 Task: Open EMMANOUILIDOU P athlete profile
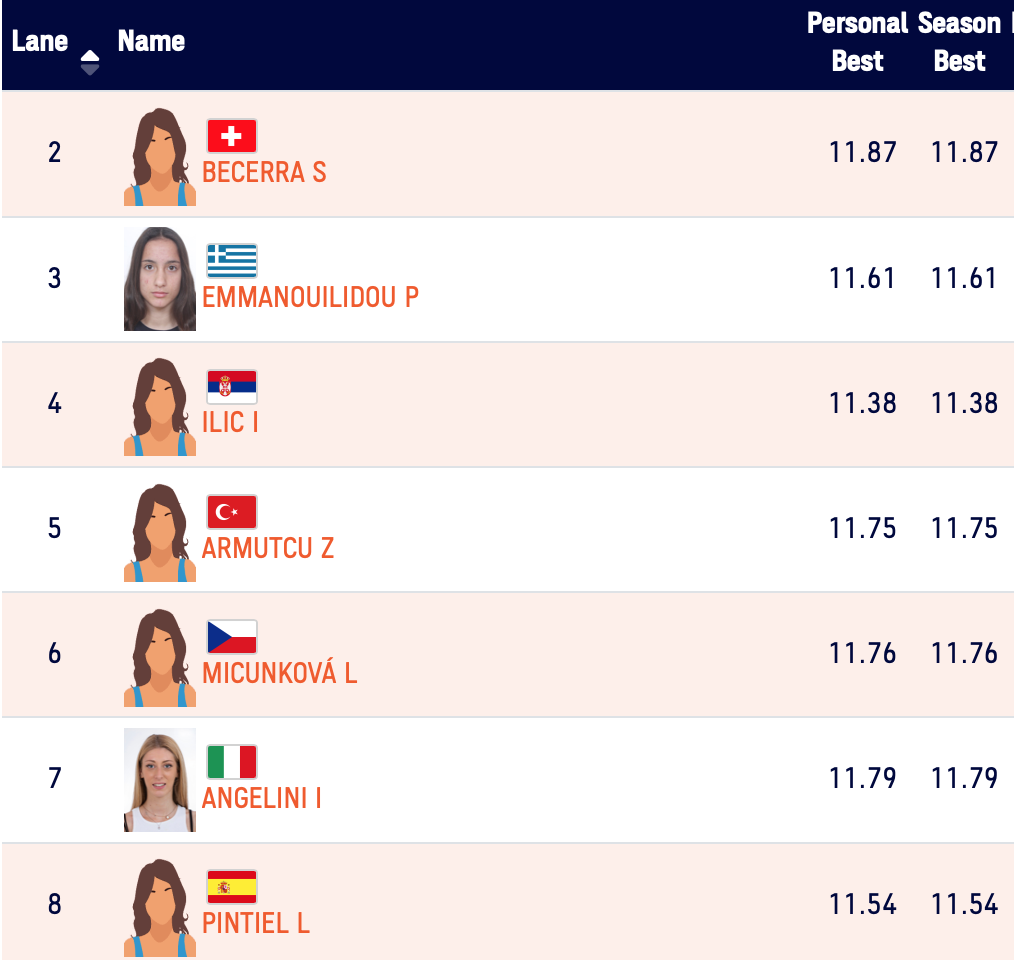click(x=310, y=297)
